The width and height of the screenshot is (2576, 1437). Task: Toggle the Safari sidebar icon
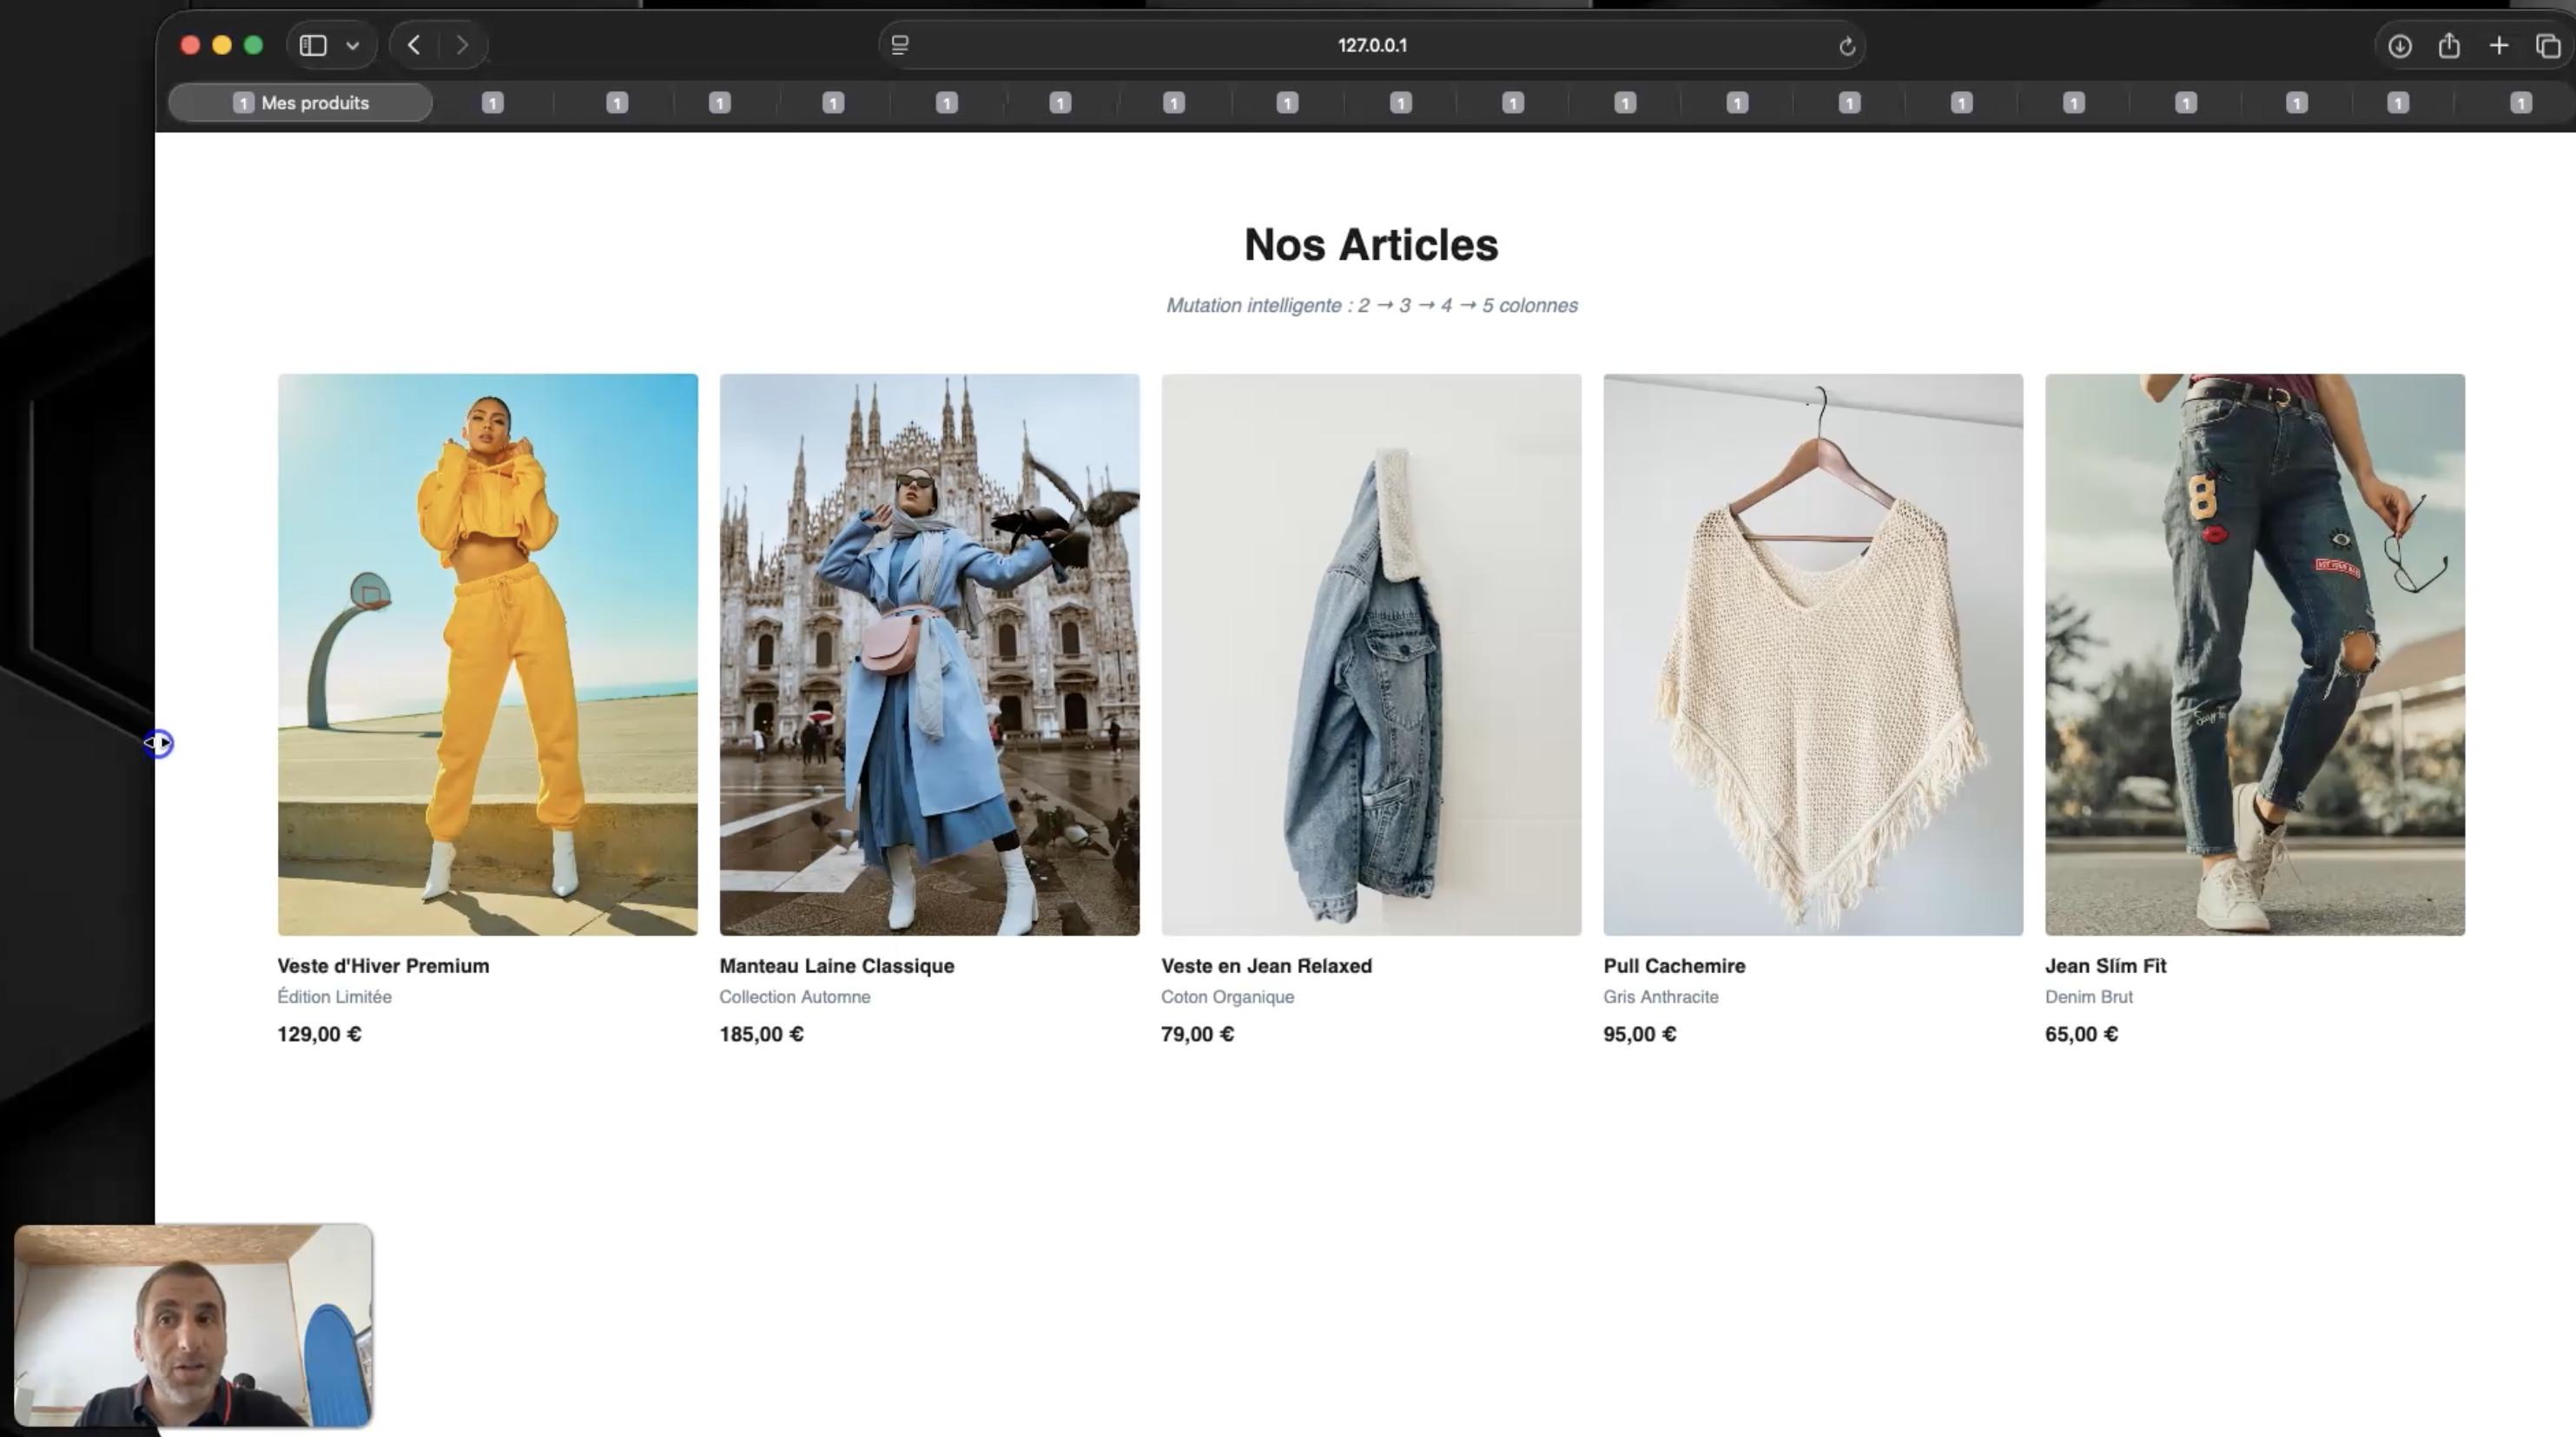[313, 46]
